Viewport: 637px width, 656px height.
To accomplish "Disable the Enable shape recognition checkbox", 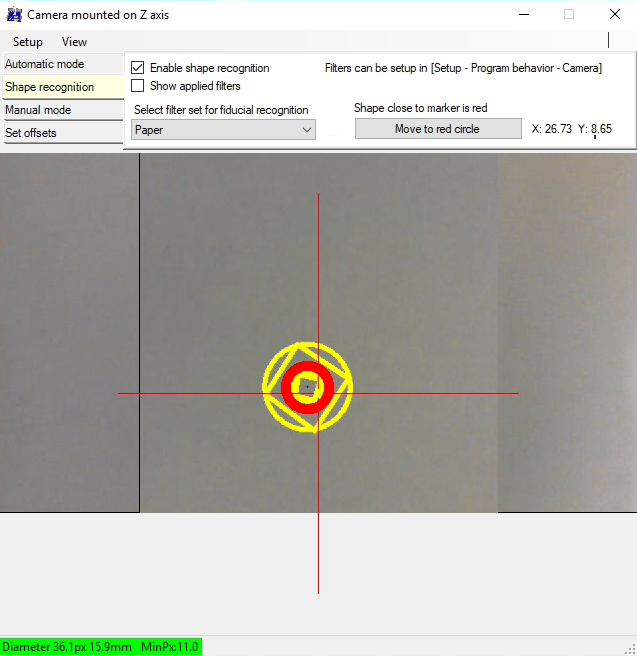I will point(139,68).
